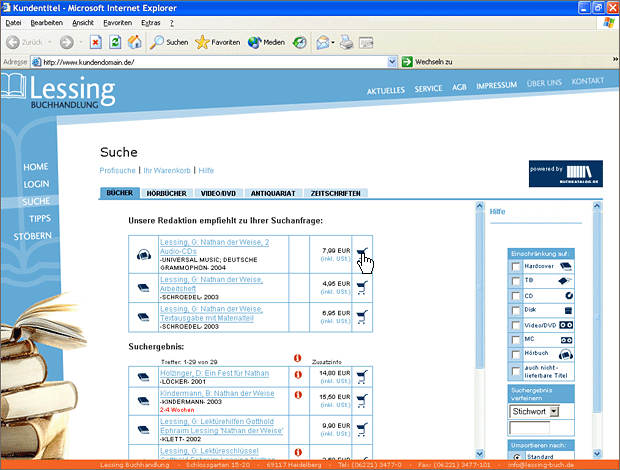Image resolution: width=620 pixels, height=470 pixels.
Task: Open the Bearbeiten menu
Action: pos(46,23)
